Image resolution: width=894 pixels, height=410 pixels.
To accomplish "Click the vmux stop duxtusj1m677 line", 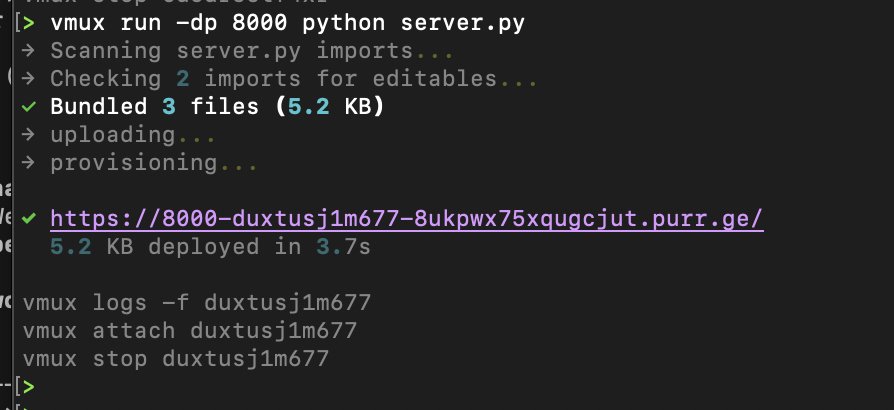I will 176,358.
